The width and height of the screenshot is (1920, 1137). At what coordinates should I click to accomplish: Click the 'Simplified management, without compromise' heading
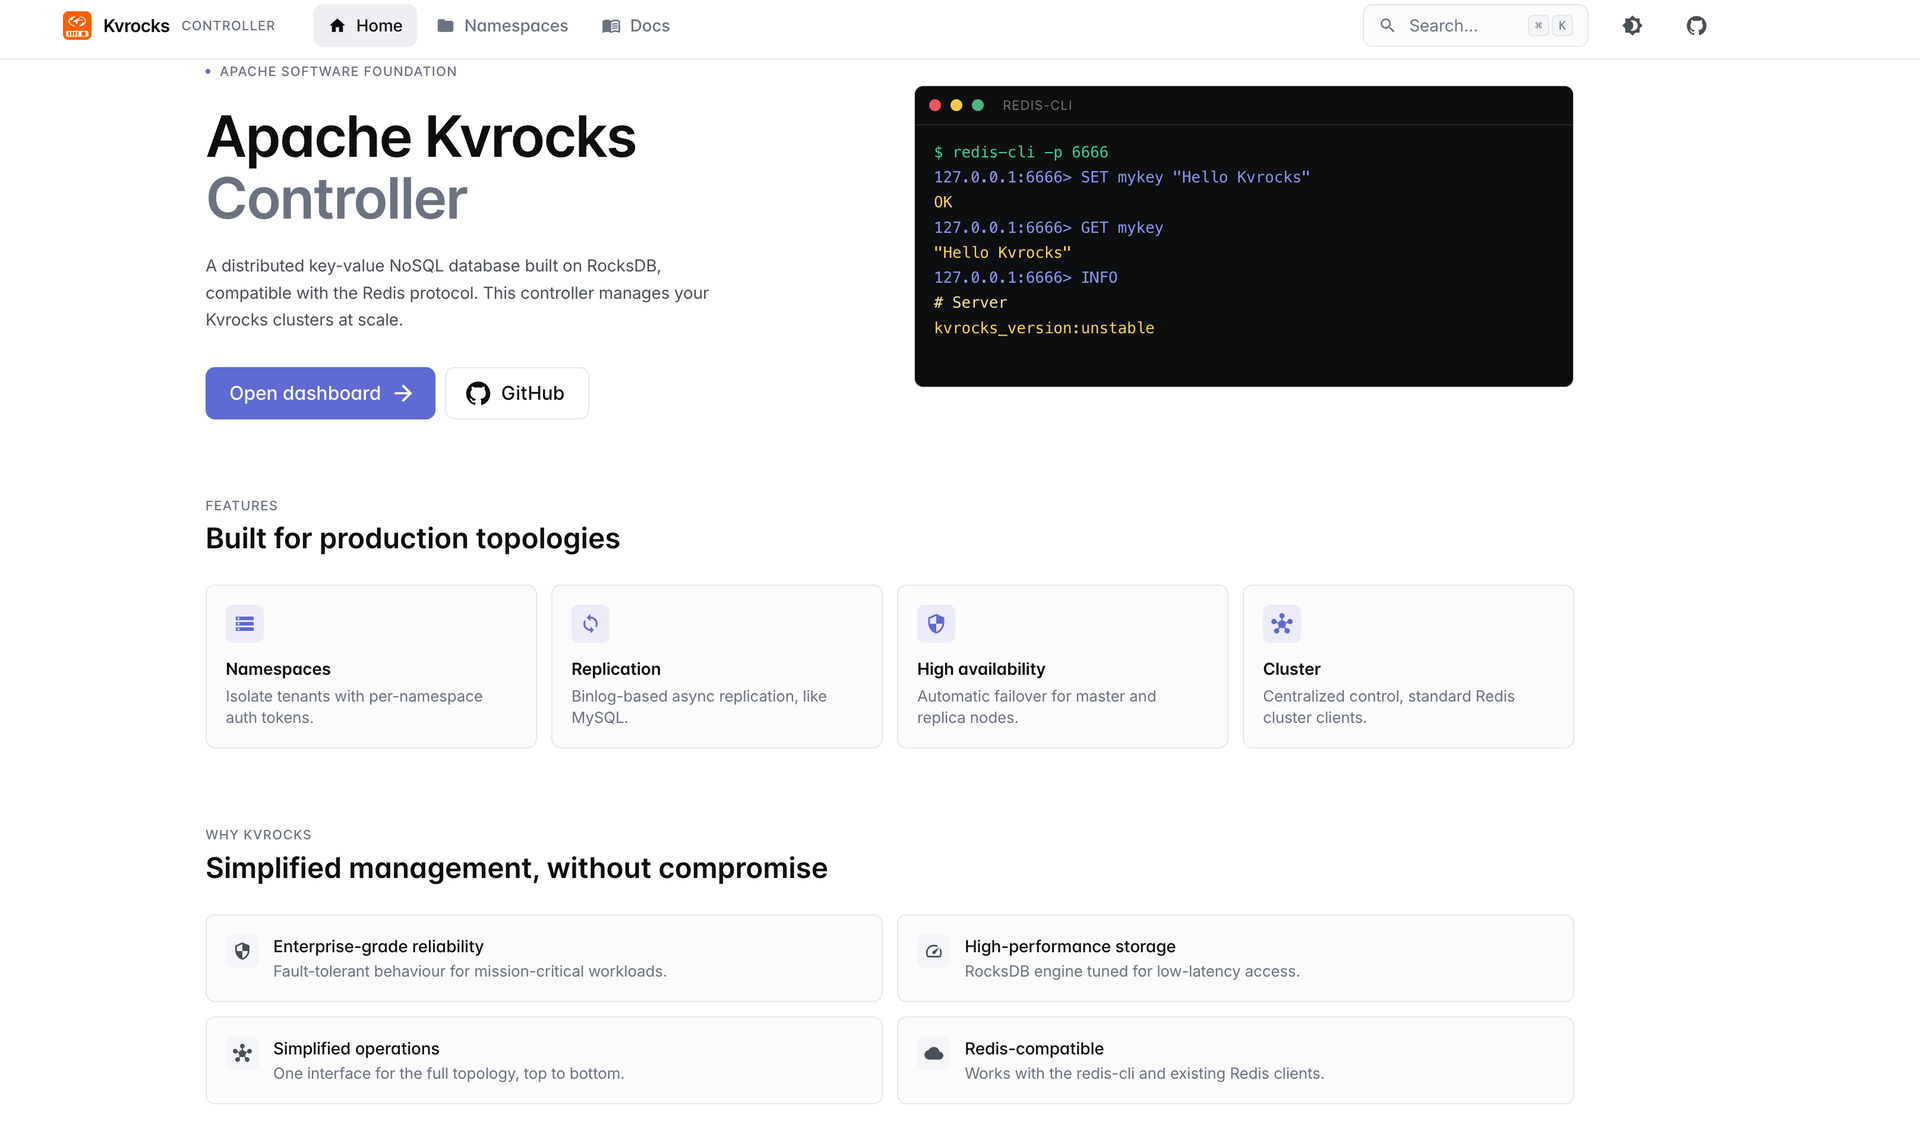[x=517, y=868]
